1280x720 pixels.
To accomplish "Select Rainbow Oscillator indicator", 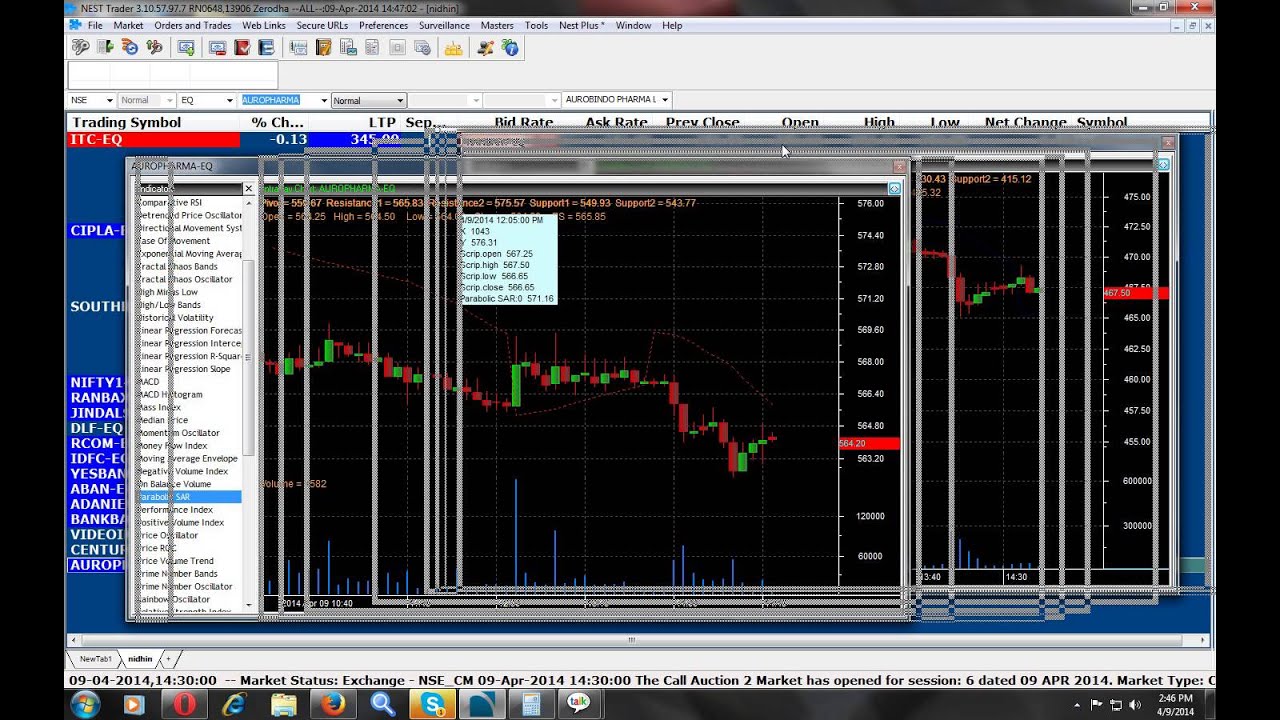I will coord(188,599).
